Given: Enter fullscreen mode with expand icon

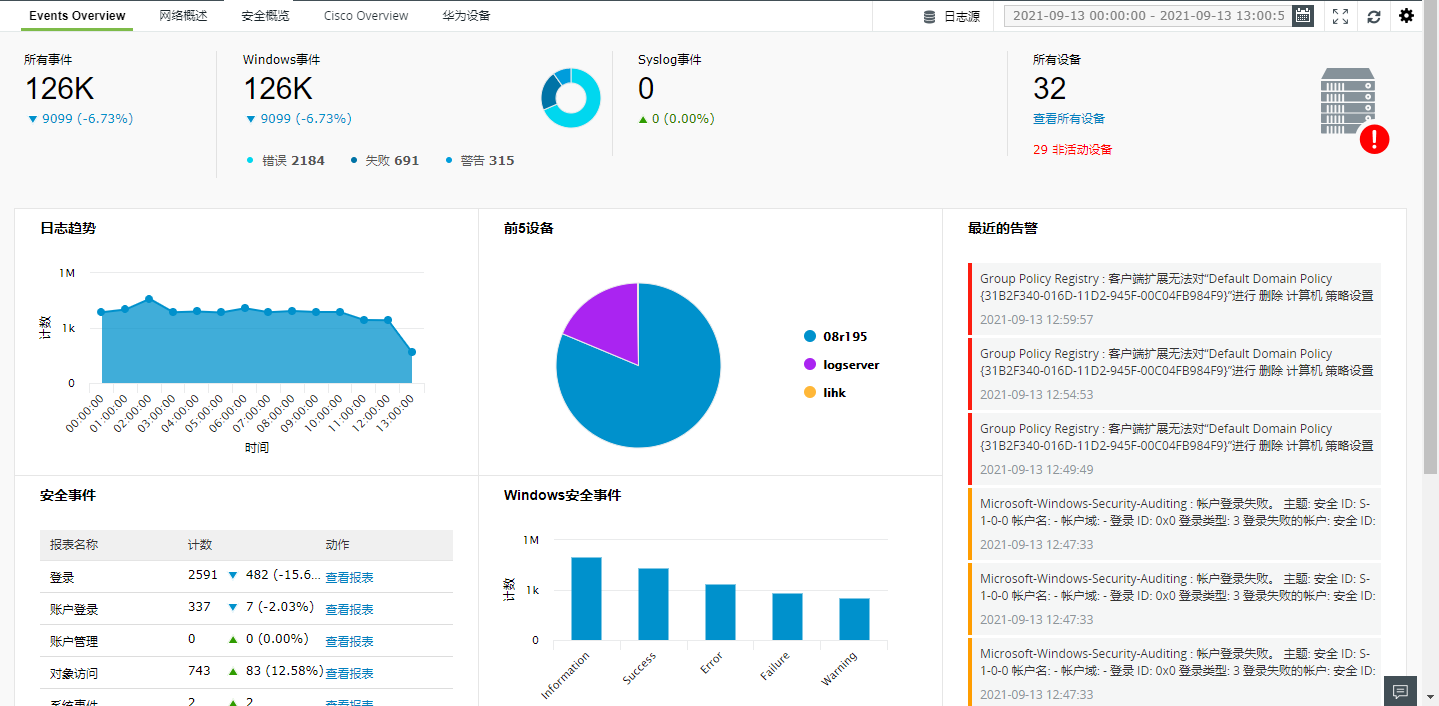Looking at the screenshot, I should (x=1341, y=16).
